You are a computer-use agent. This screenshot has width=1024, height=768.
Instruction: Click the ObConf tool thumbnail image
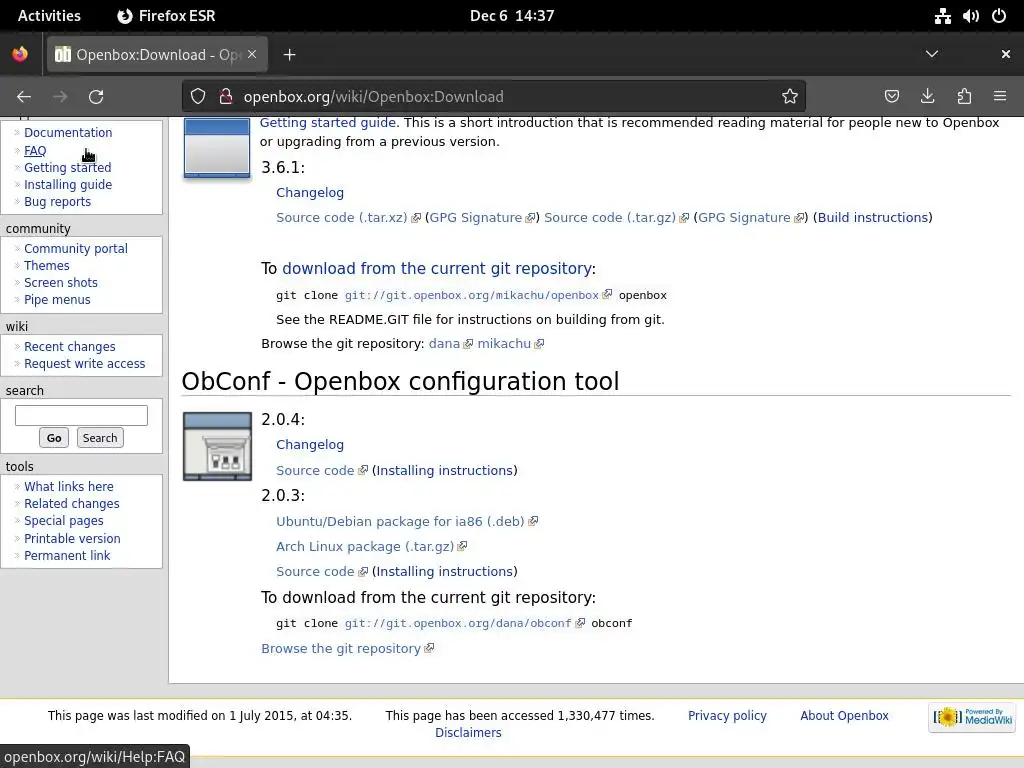tap(217, 446)
